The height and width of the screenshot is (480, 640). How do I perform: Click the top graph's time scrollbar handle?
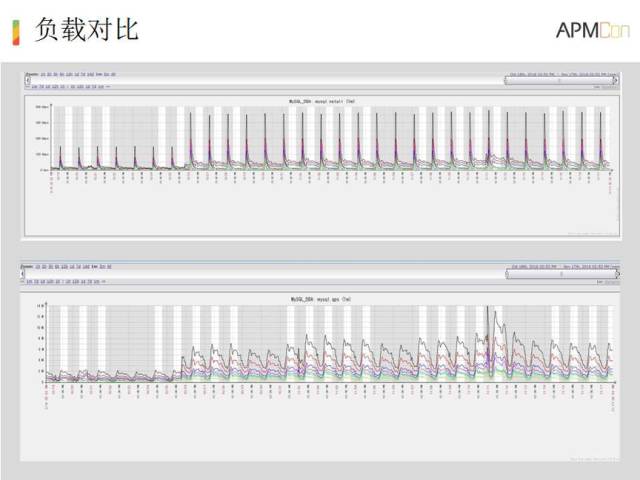click(559, 81)
